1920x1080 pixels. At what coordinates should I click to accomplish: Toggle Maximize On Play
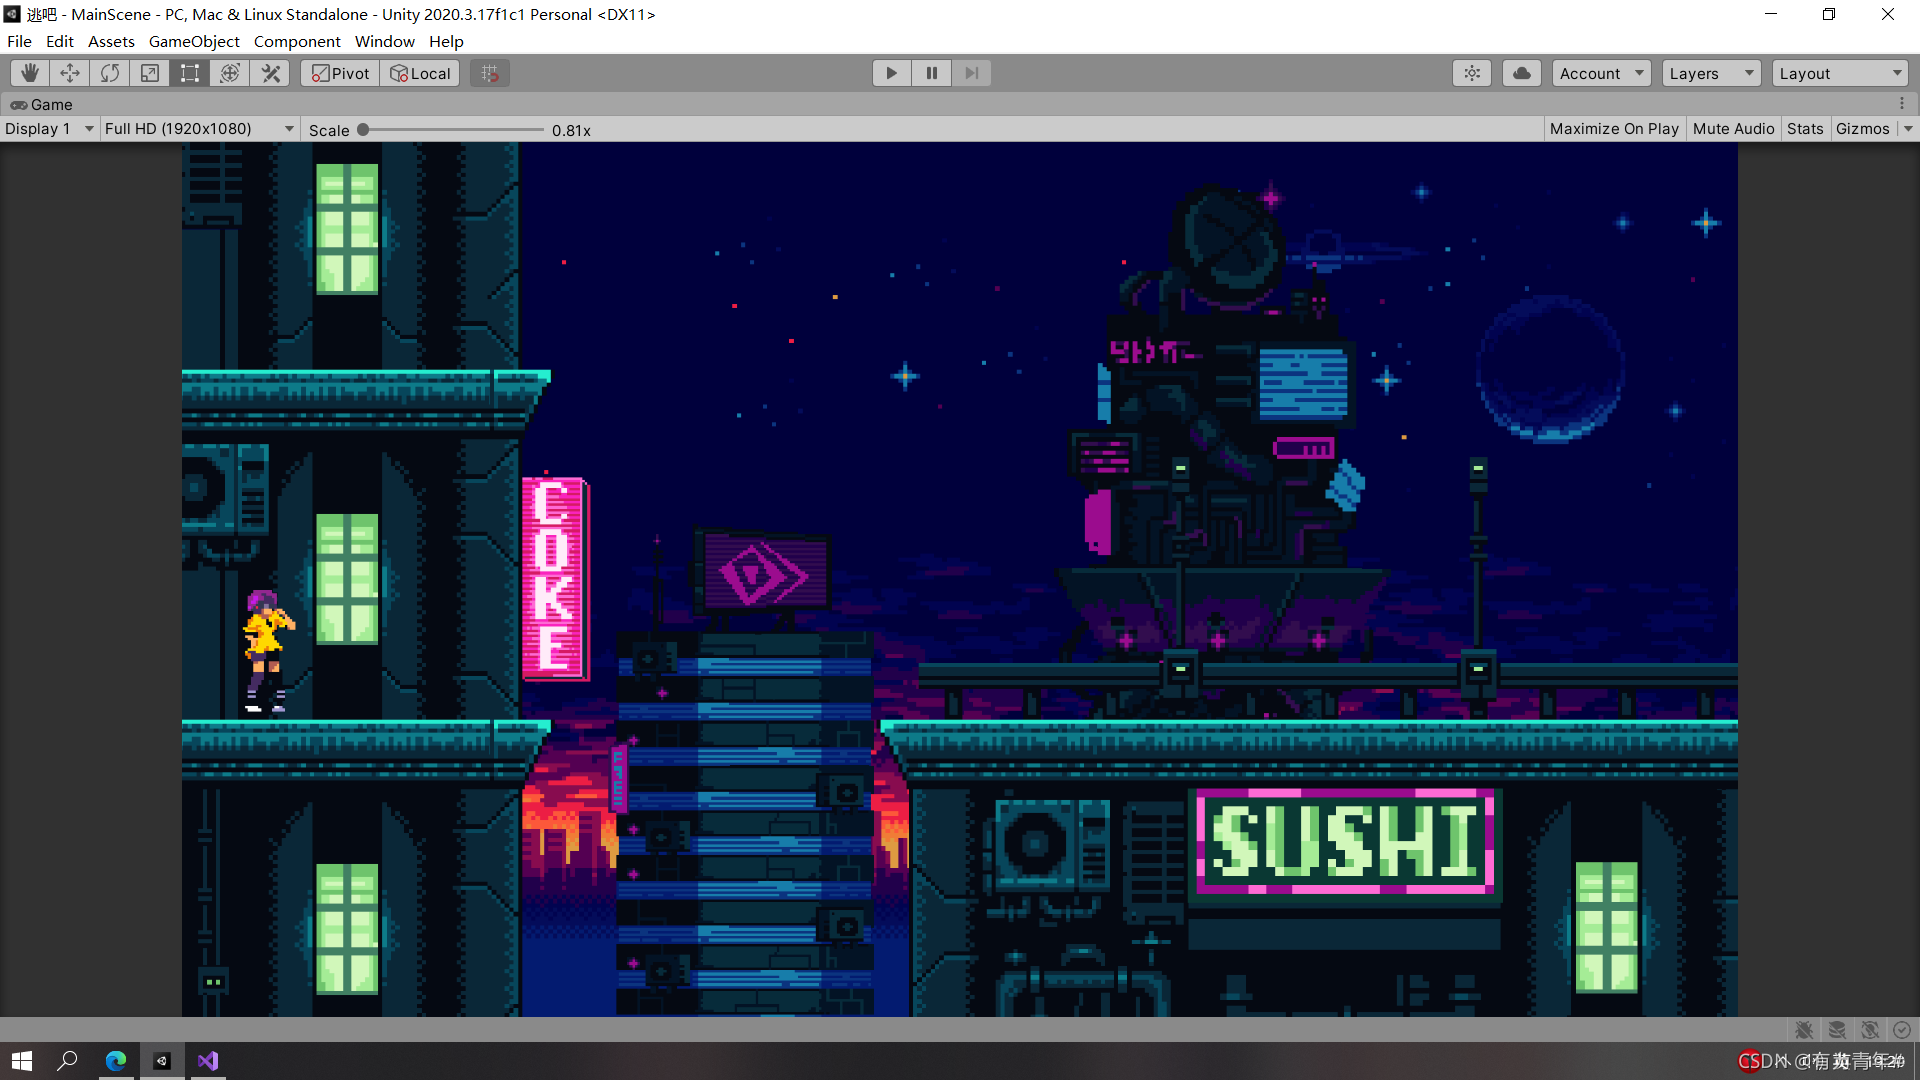tap(1613, 129)
